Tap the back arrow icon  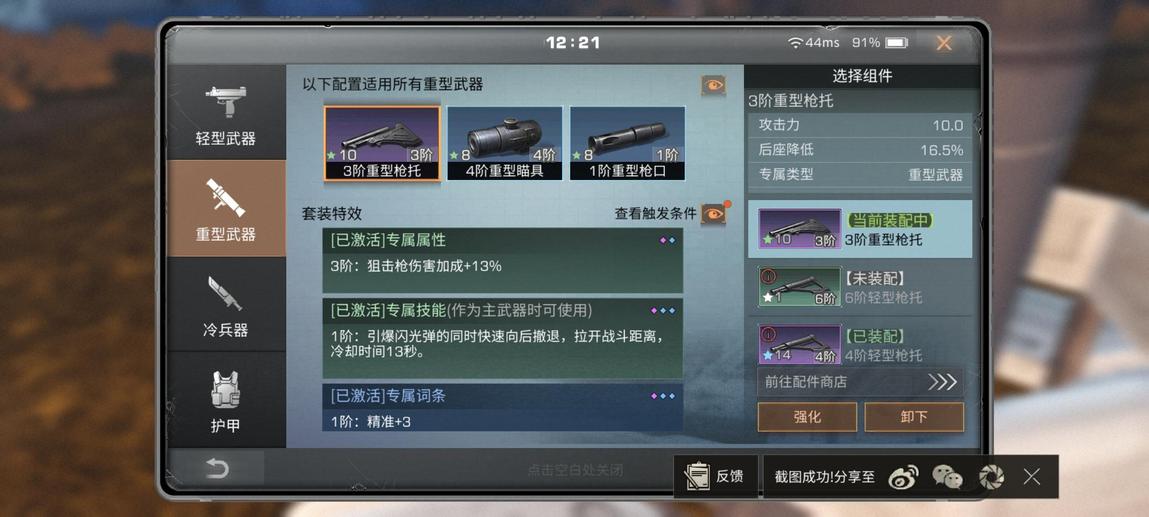click(217, 468)
